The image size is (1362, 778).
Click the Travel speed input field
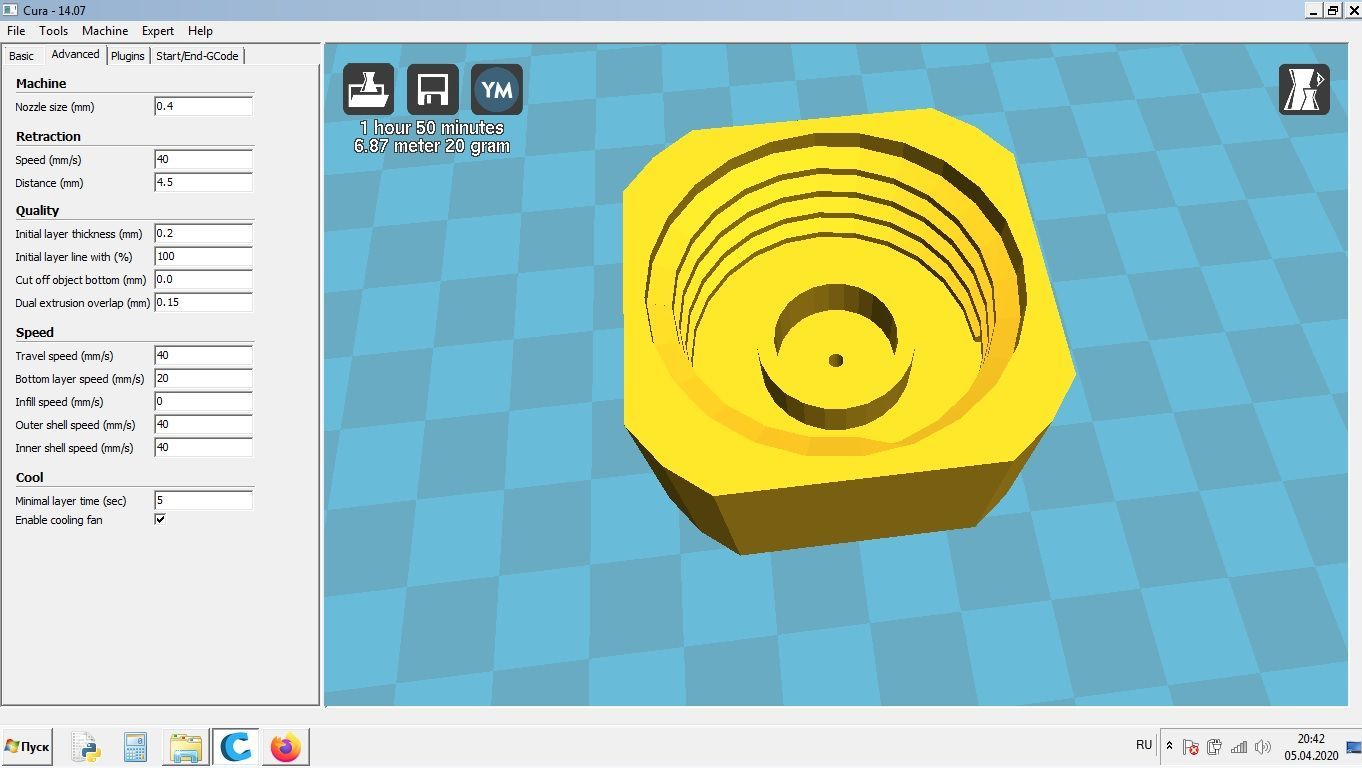203,355
